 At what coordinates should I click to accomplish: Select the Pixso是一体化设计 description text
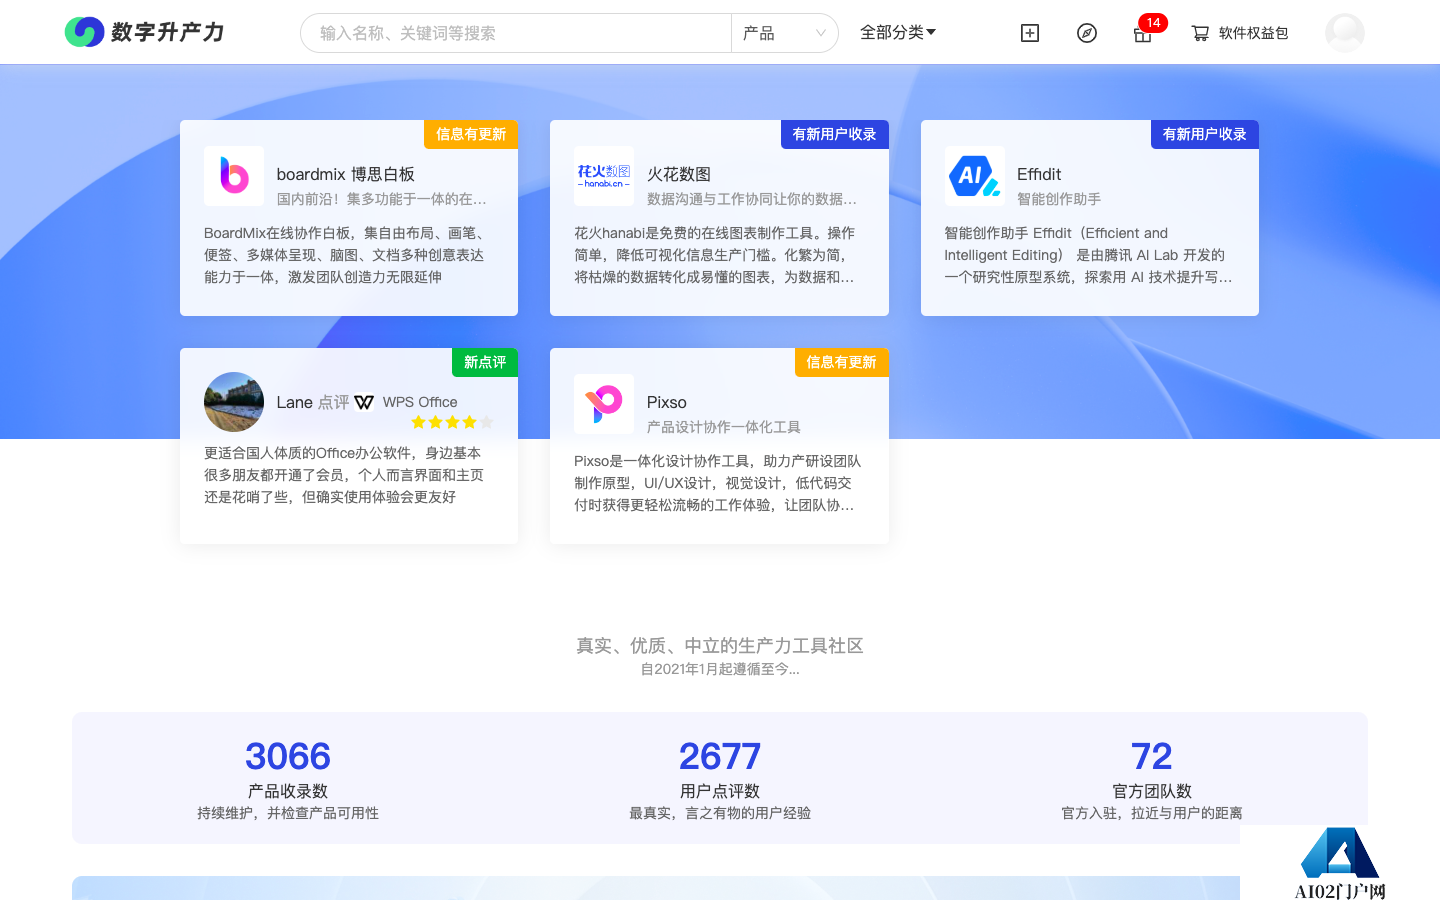tap(717, 483)
